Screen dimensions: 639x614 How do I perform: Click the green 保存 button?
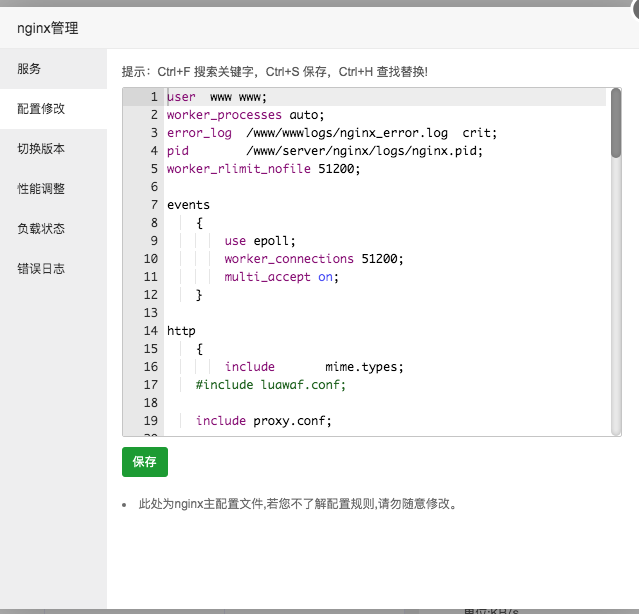[145, 462]
